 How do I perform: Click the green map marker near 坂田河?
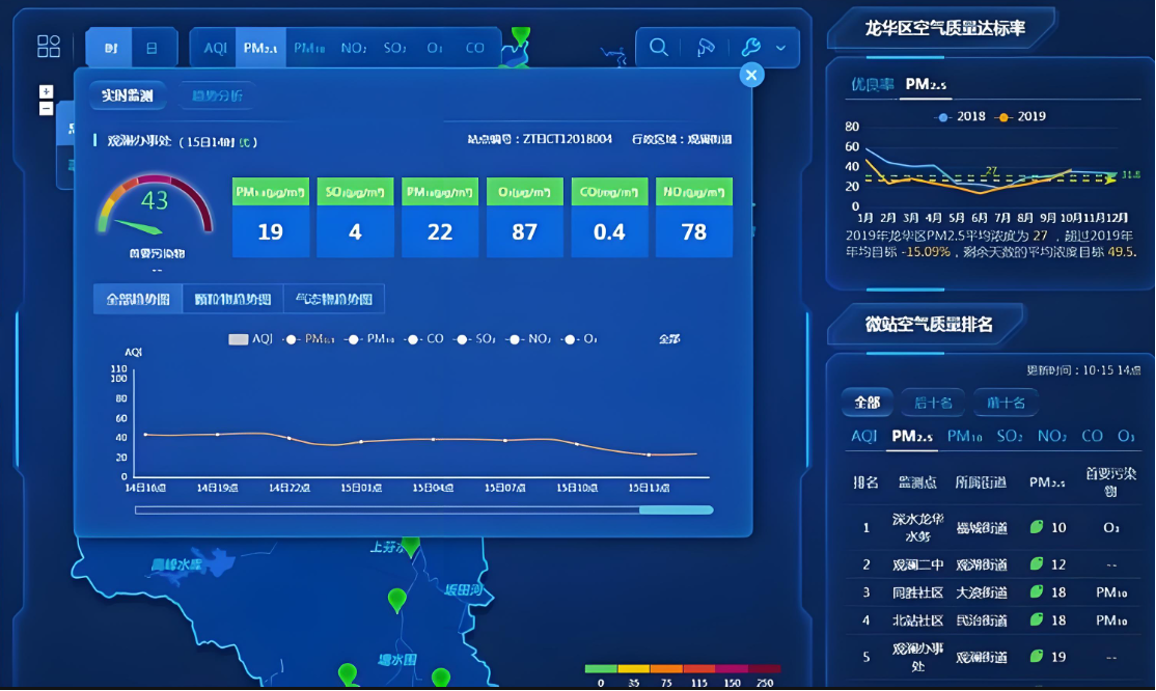(x=397, y=599)
